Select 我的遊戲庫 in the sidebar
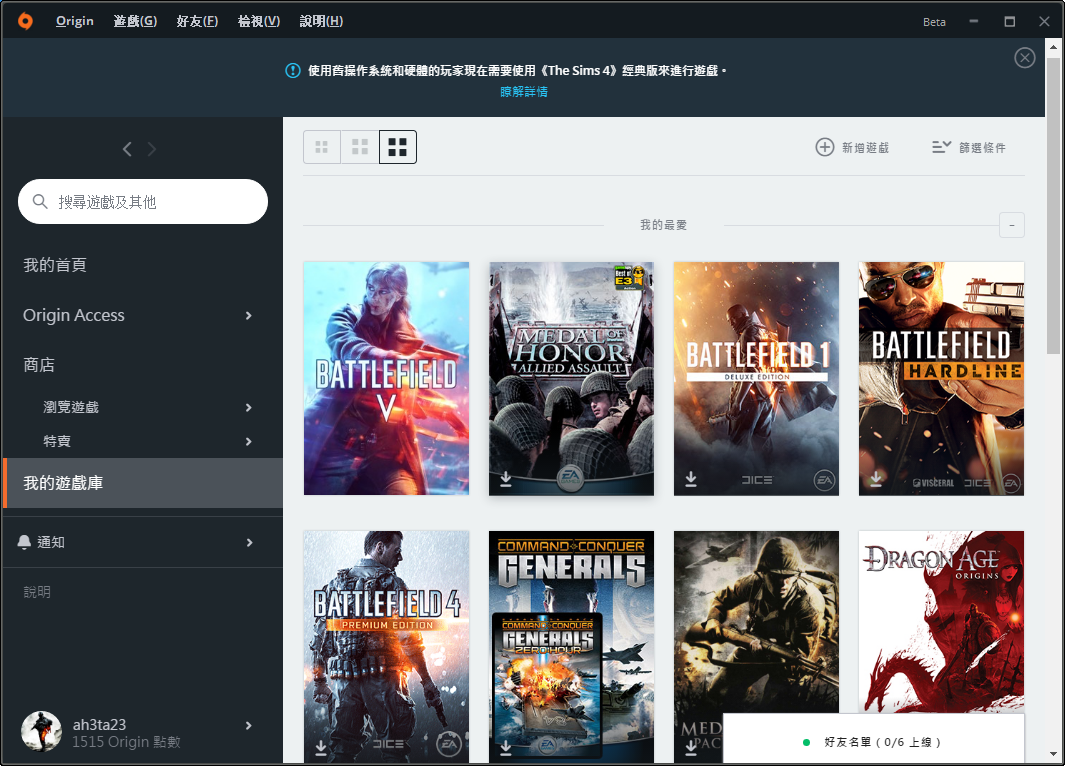The image size is (1065, 766). click(x=143, y=483)
